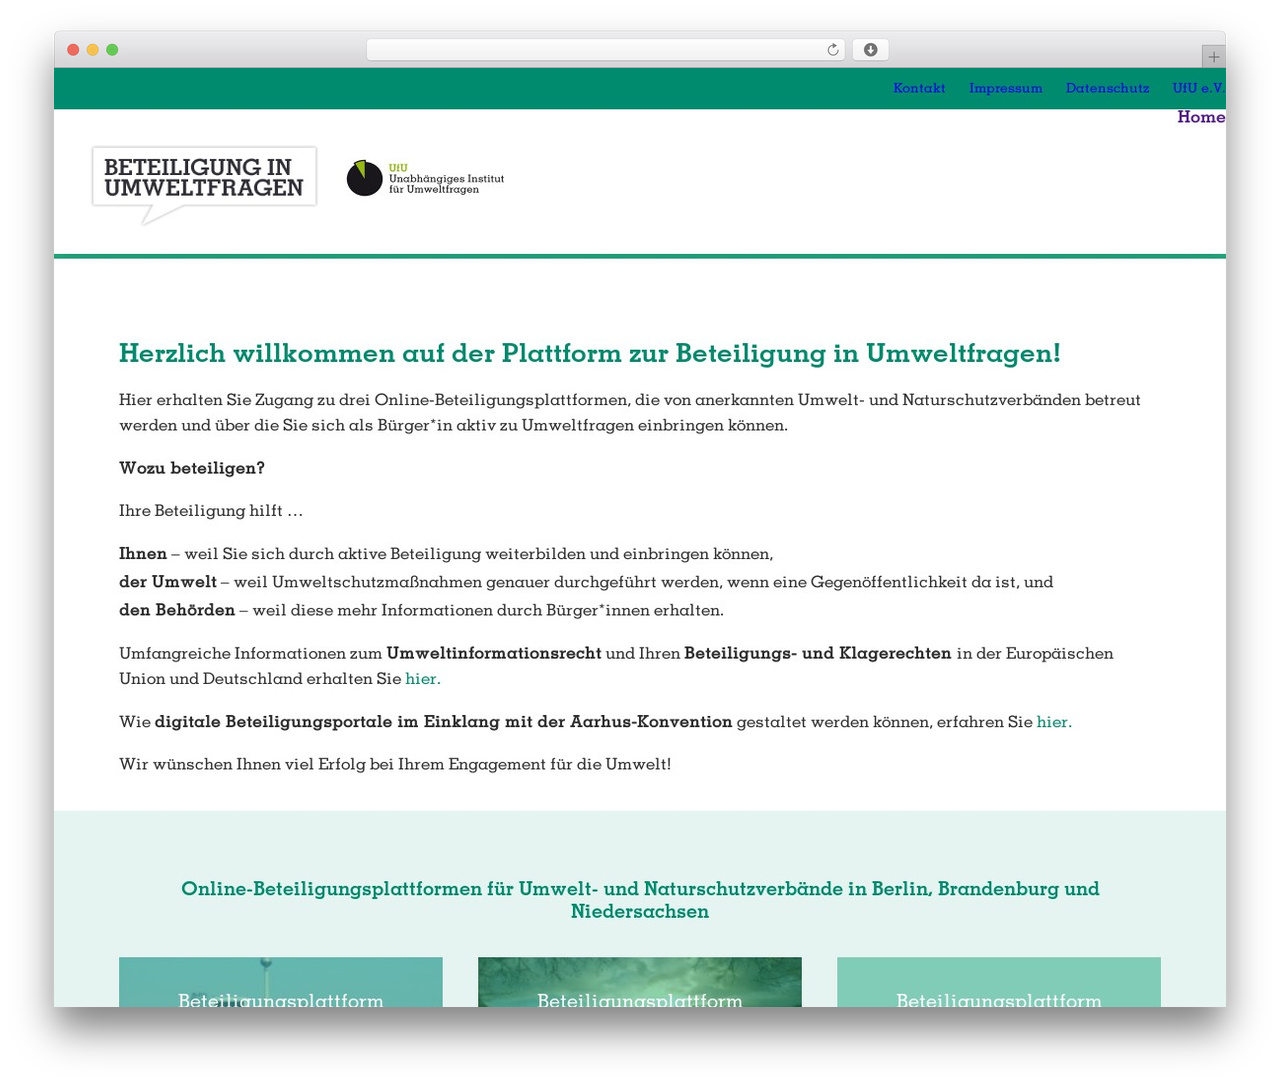This screenshot has height=1084, width=1280.
Task: Click the UfU institute logo
Action: click(x=425, y=178)
